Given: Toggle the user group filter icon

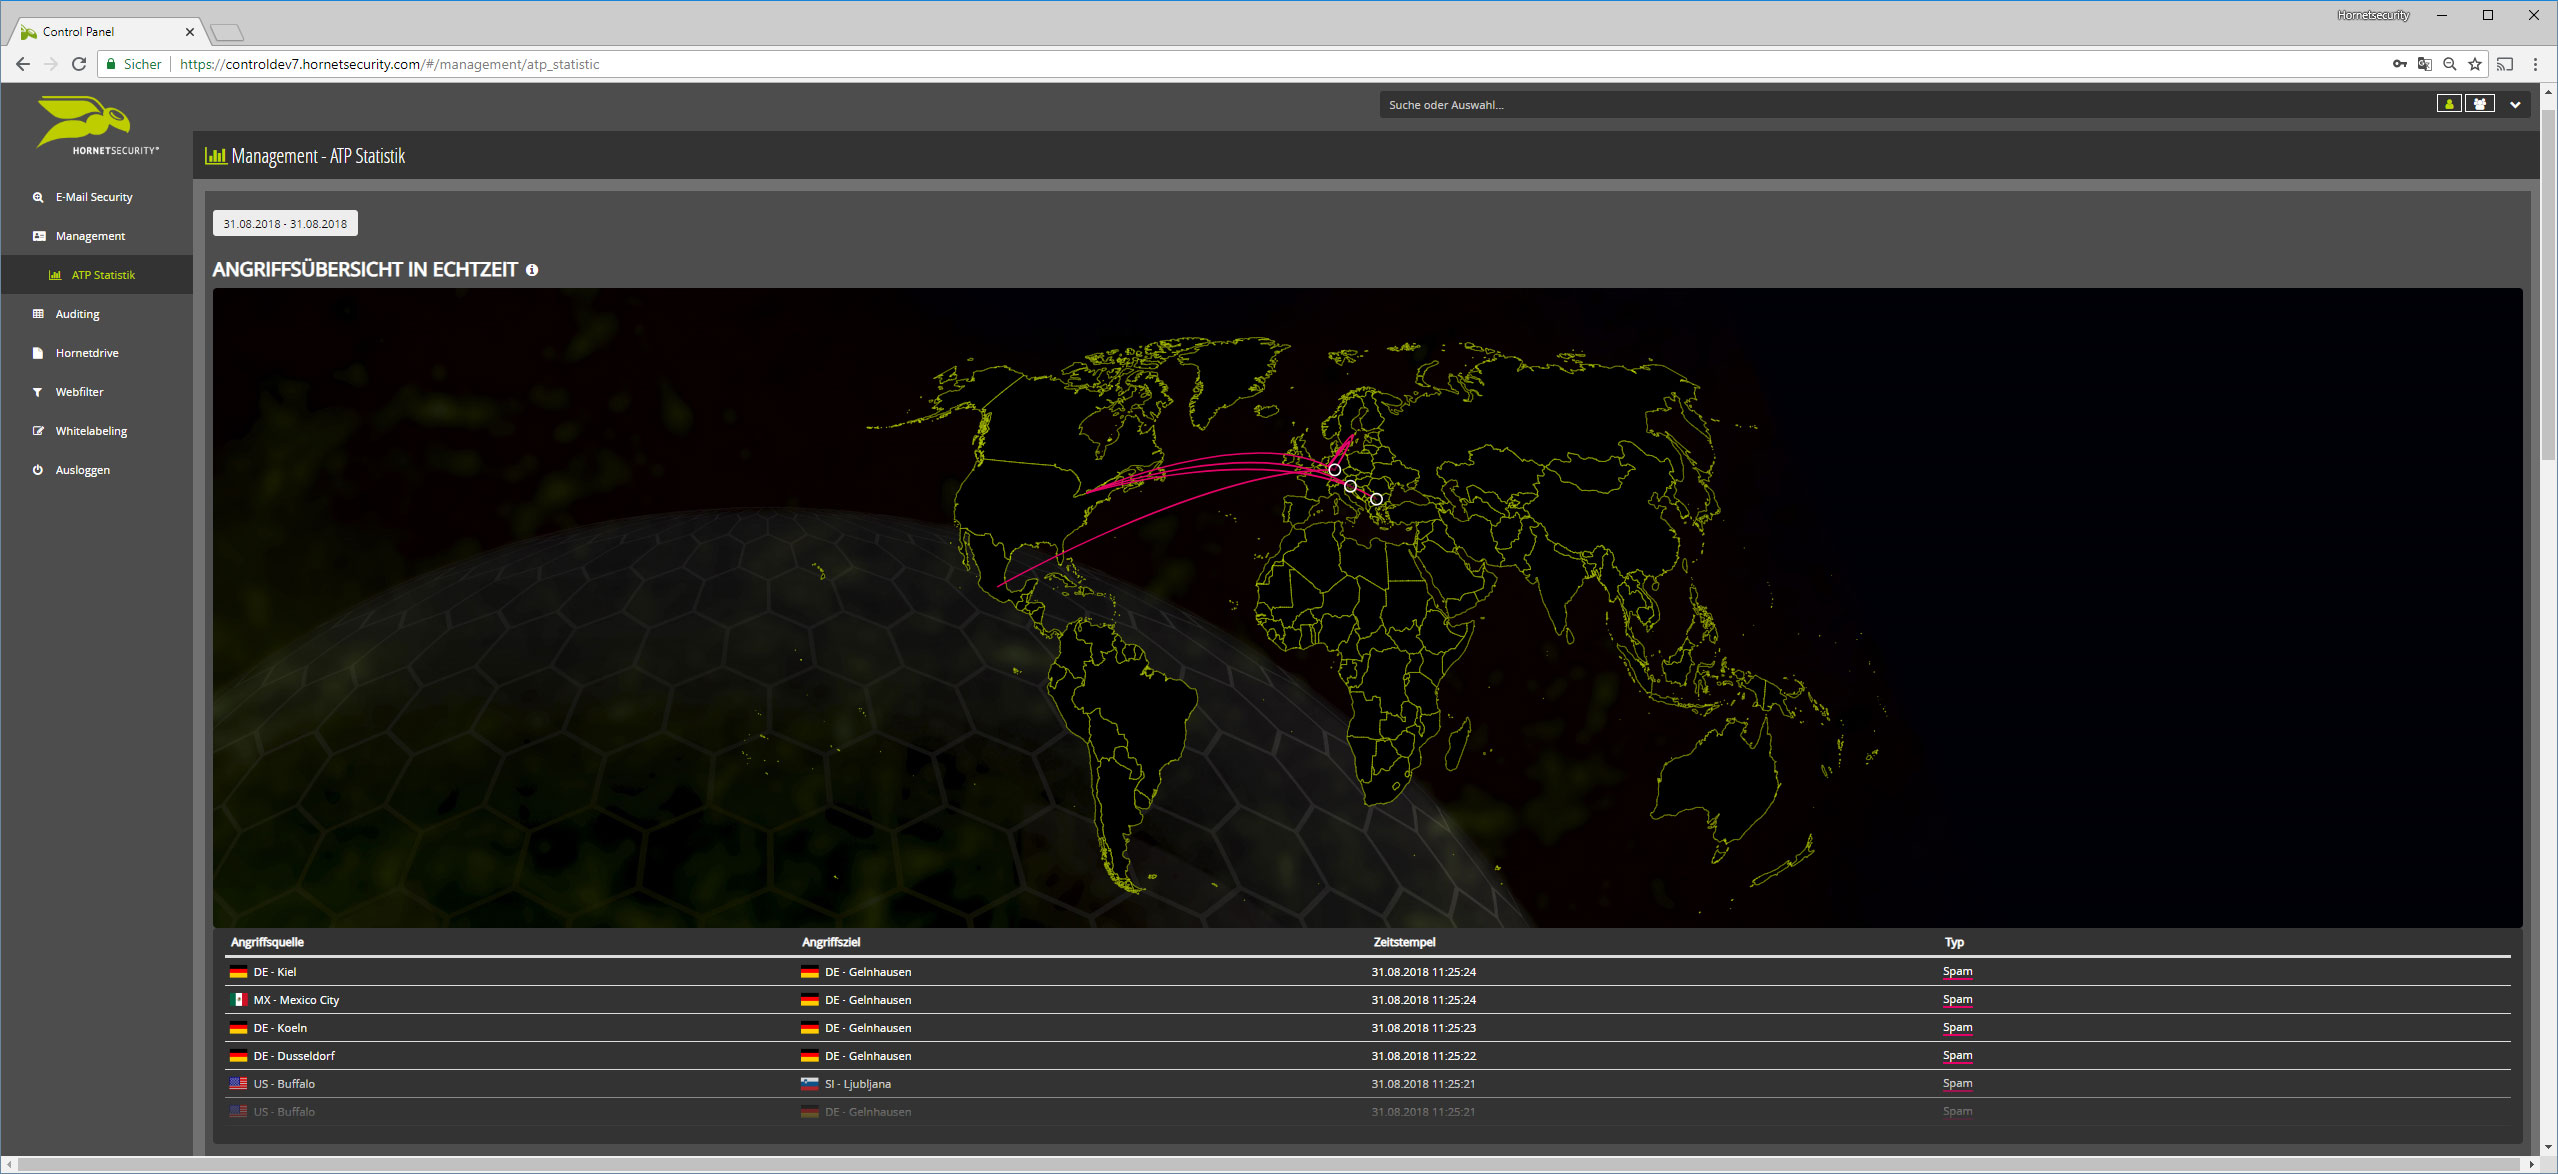Looking at the screenshot, I should click(x=2479, y=104).
